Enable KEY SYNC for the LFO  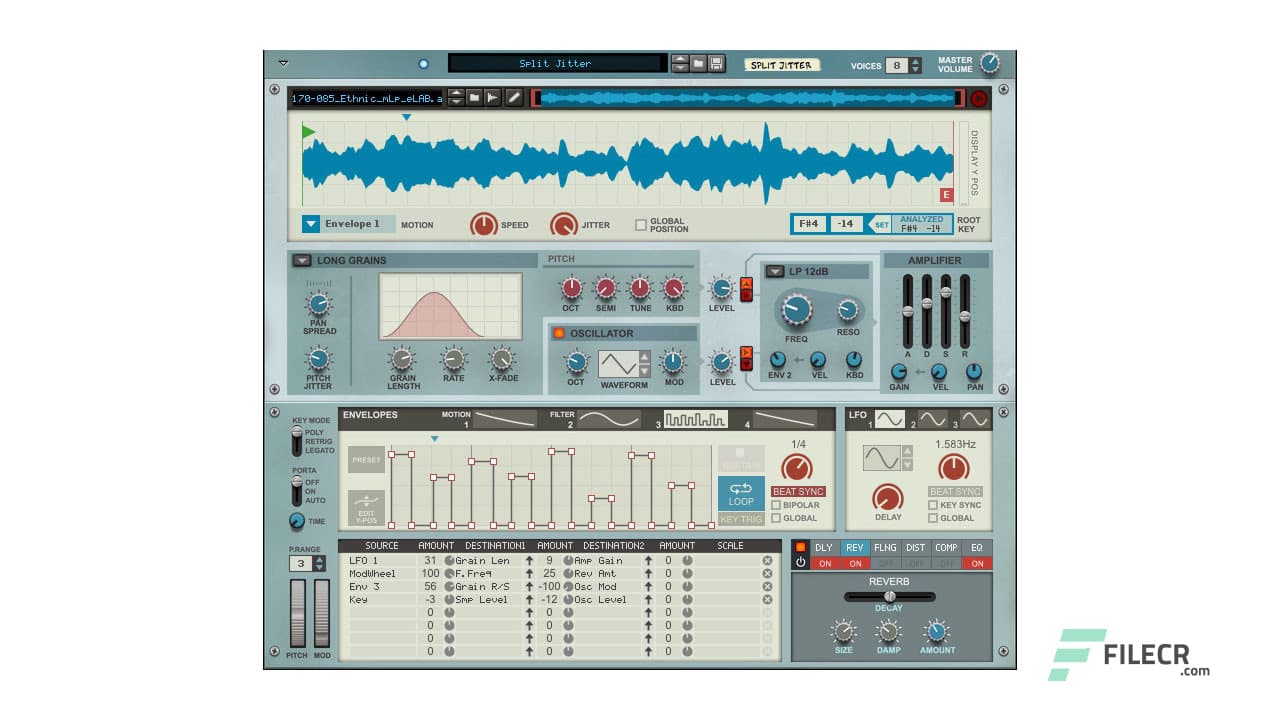click(x=933, y=505)
